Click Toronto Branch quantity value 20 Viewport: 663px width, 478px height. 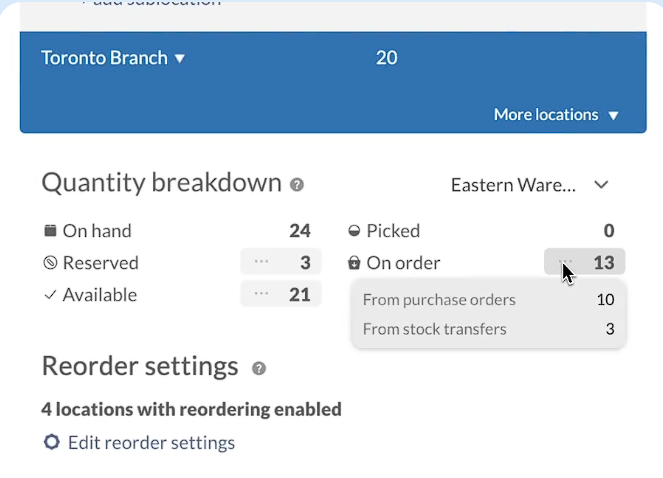(x=386, y=58)
